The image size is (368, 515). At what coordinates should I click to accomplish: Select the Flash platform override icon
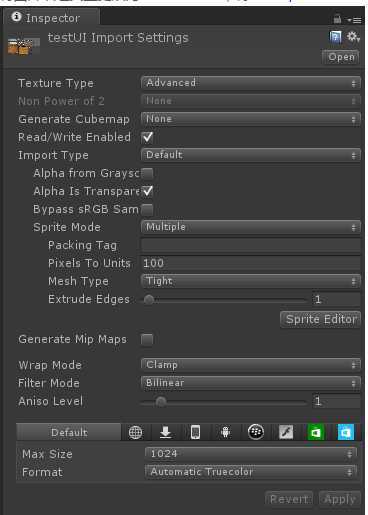click(x=286, y=432)
